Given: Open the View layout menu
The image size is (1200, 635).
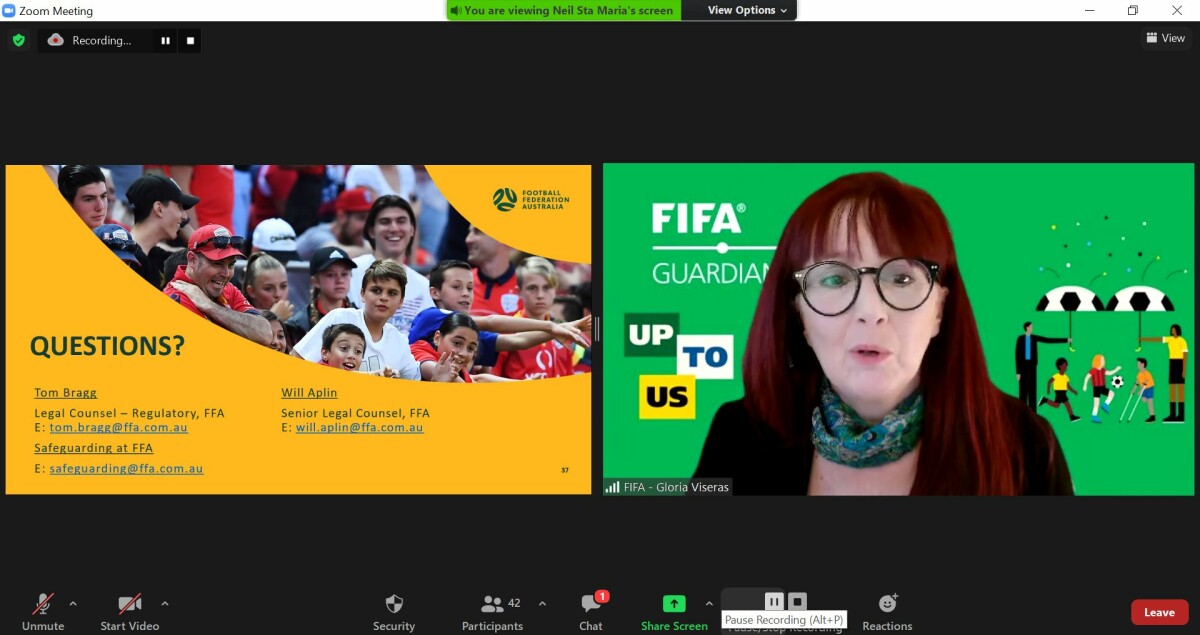Looking at the screenshot, I should 1166,38.
